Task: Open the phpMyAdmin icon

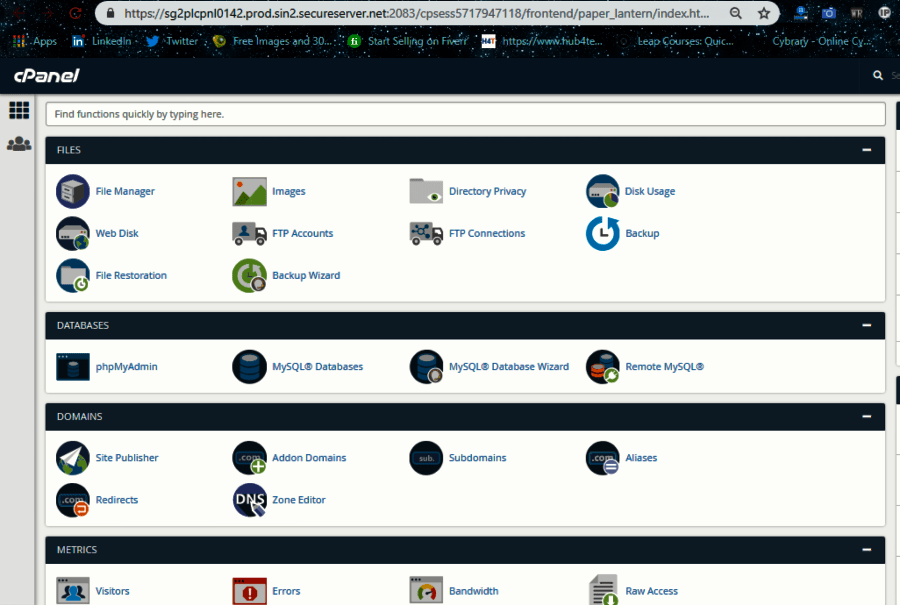Action: (x=73, y=367)
